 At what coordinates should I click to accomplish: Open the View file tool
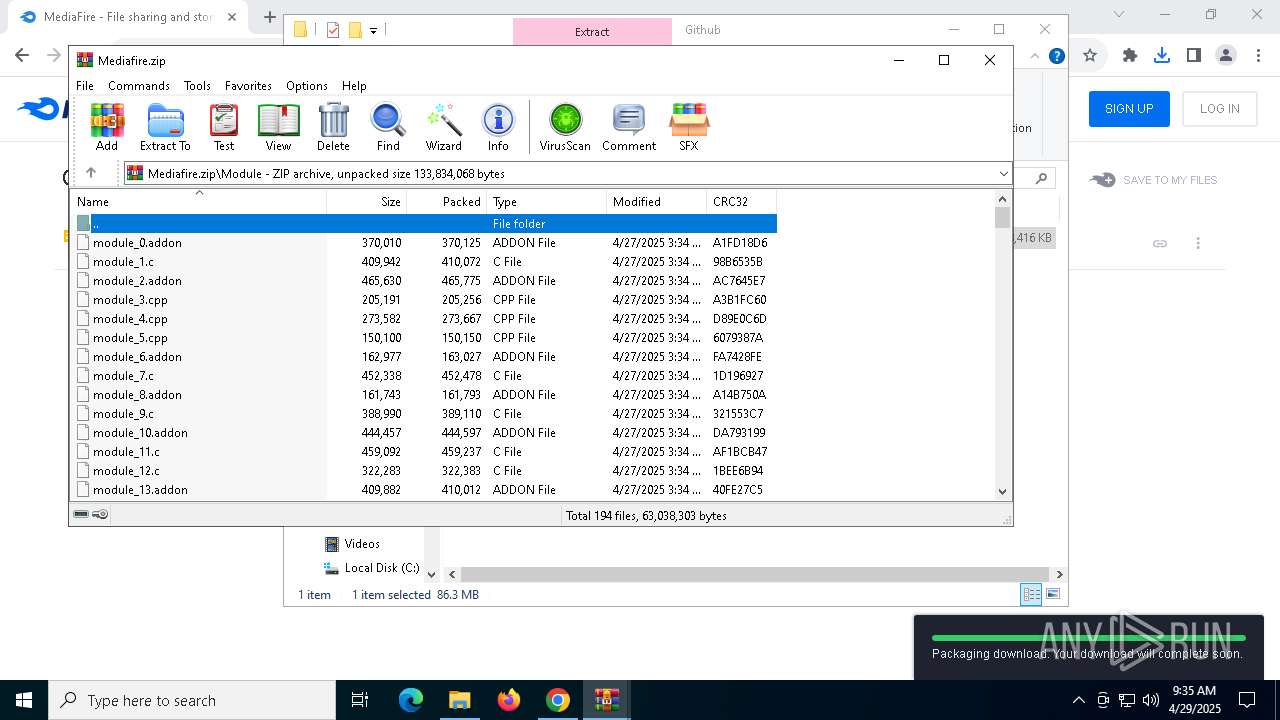coord(278,127)
